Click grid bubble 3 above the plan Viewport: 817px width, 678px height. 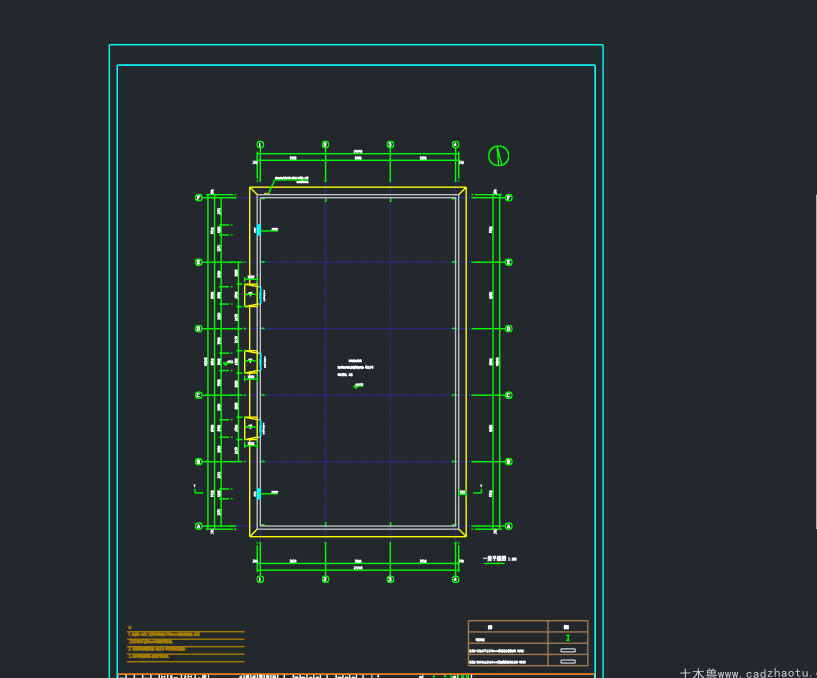(x=390, y=144)
